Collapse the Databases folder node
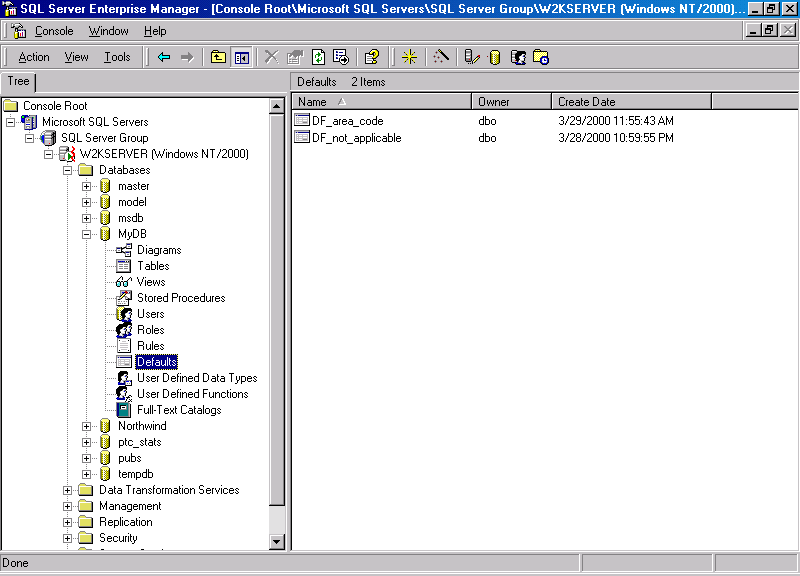800x576 pixels. click(67, 170)
